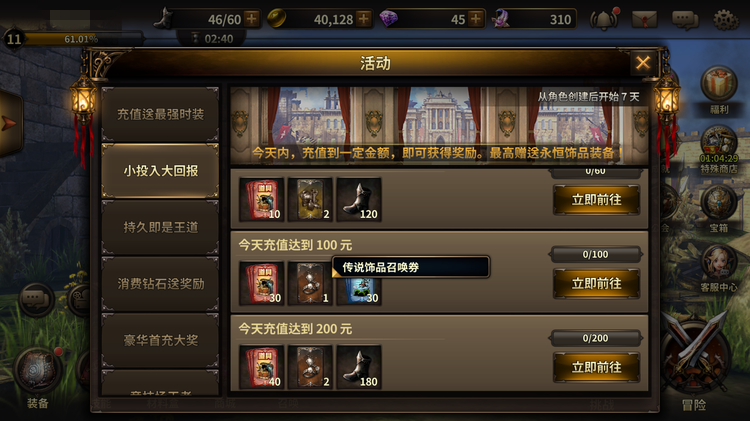Open the settings gear icon
This screenshot has height=421, width=750.
click(726, 20)
